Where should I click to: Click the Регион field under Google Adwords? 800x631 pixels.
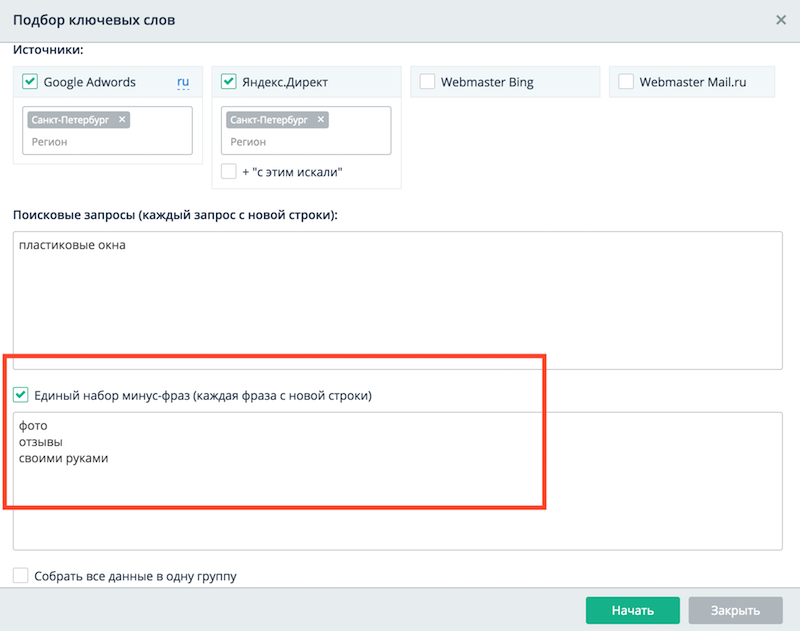tap(100, 142)
